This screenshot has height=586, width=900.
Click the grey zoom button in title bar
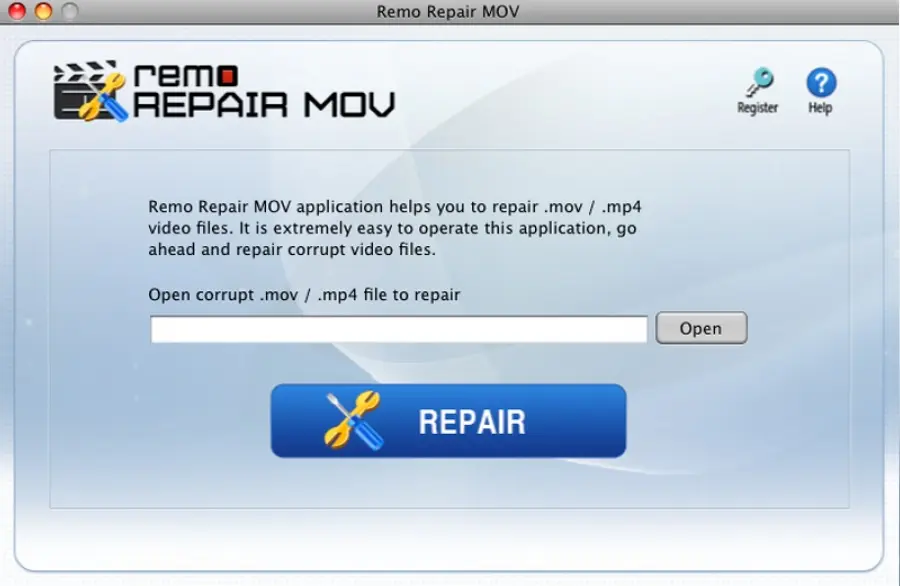[69, 11]
